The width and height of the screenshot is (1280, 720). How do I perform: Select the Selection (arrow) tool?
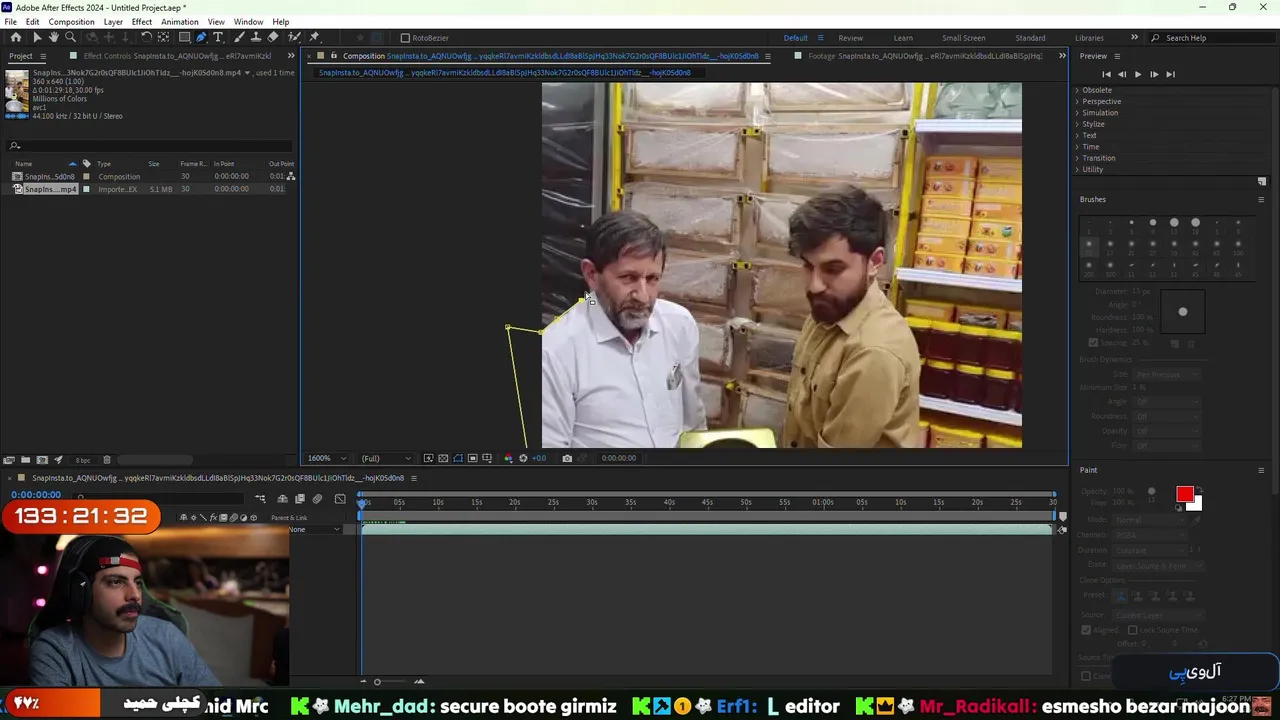(x=37, y=37)
